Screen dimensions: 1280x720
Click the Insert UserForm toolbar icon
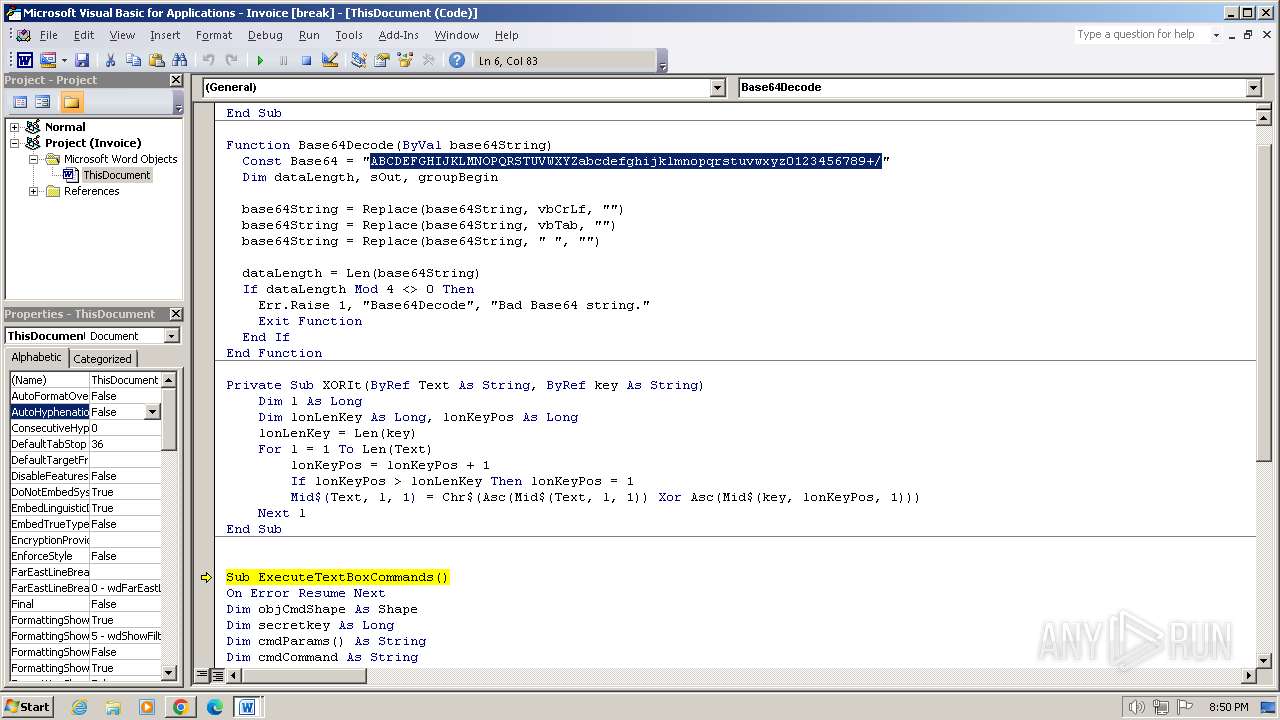point(47,61)
